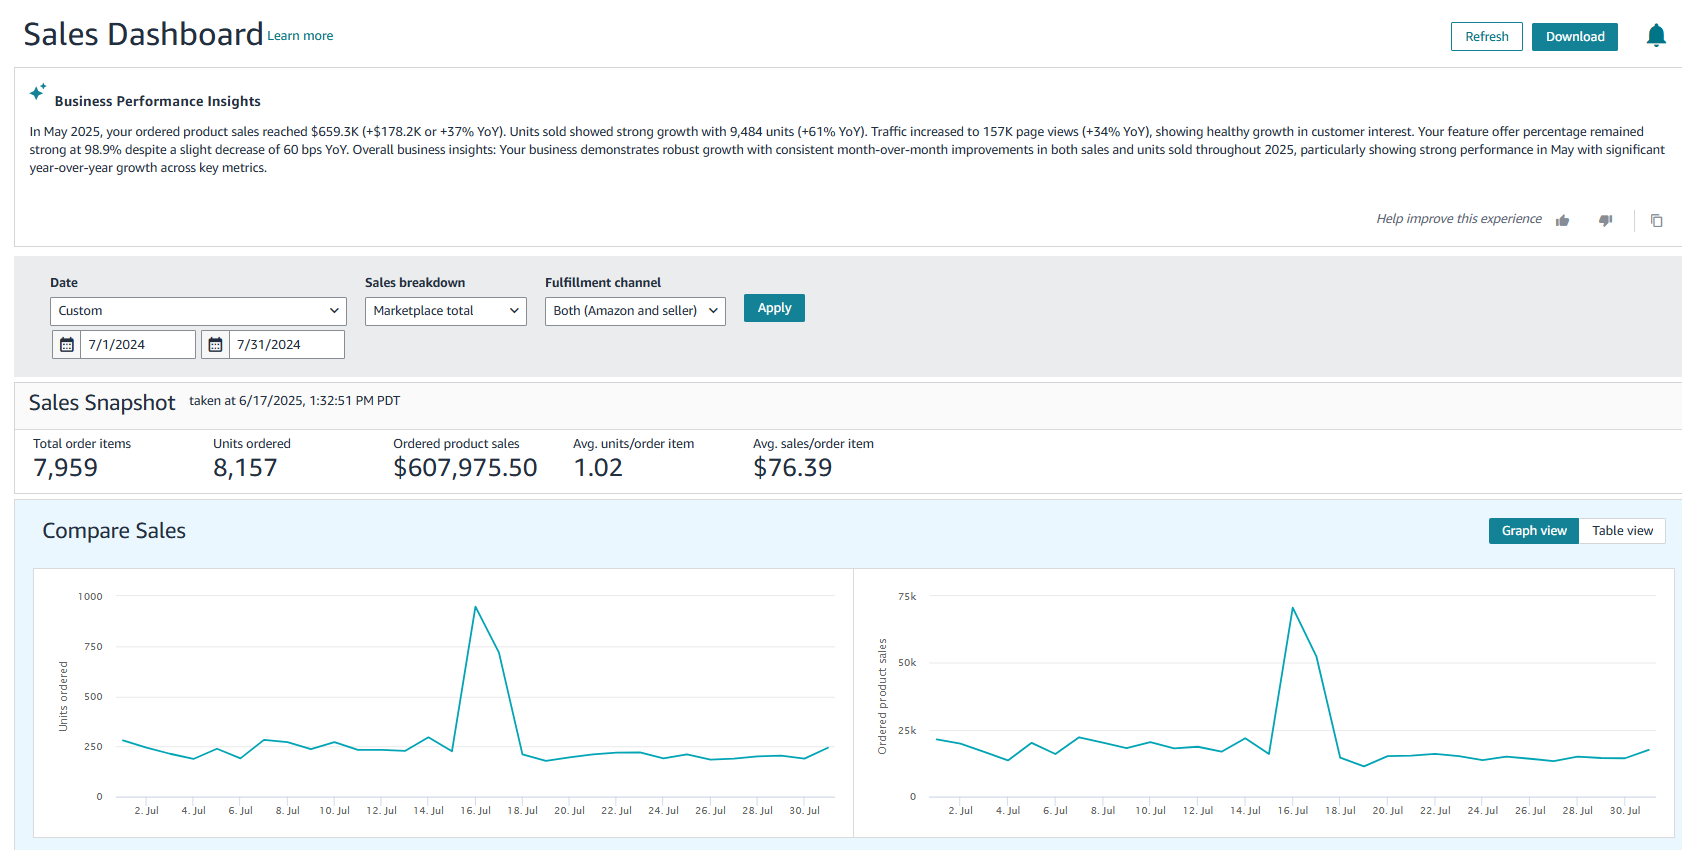This screenshot has width=1682, height=850.
Task: Open the Learn more link
Action: (x=300, y=36)
